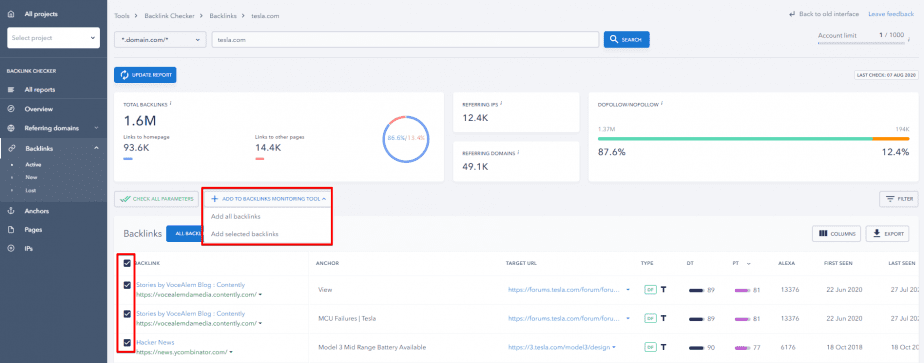Toggle the select-all checkbox in Backlink header

pos(127,263)
